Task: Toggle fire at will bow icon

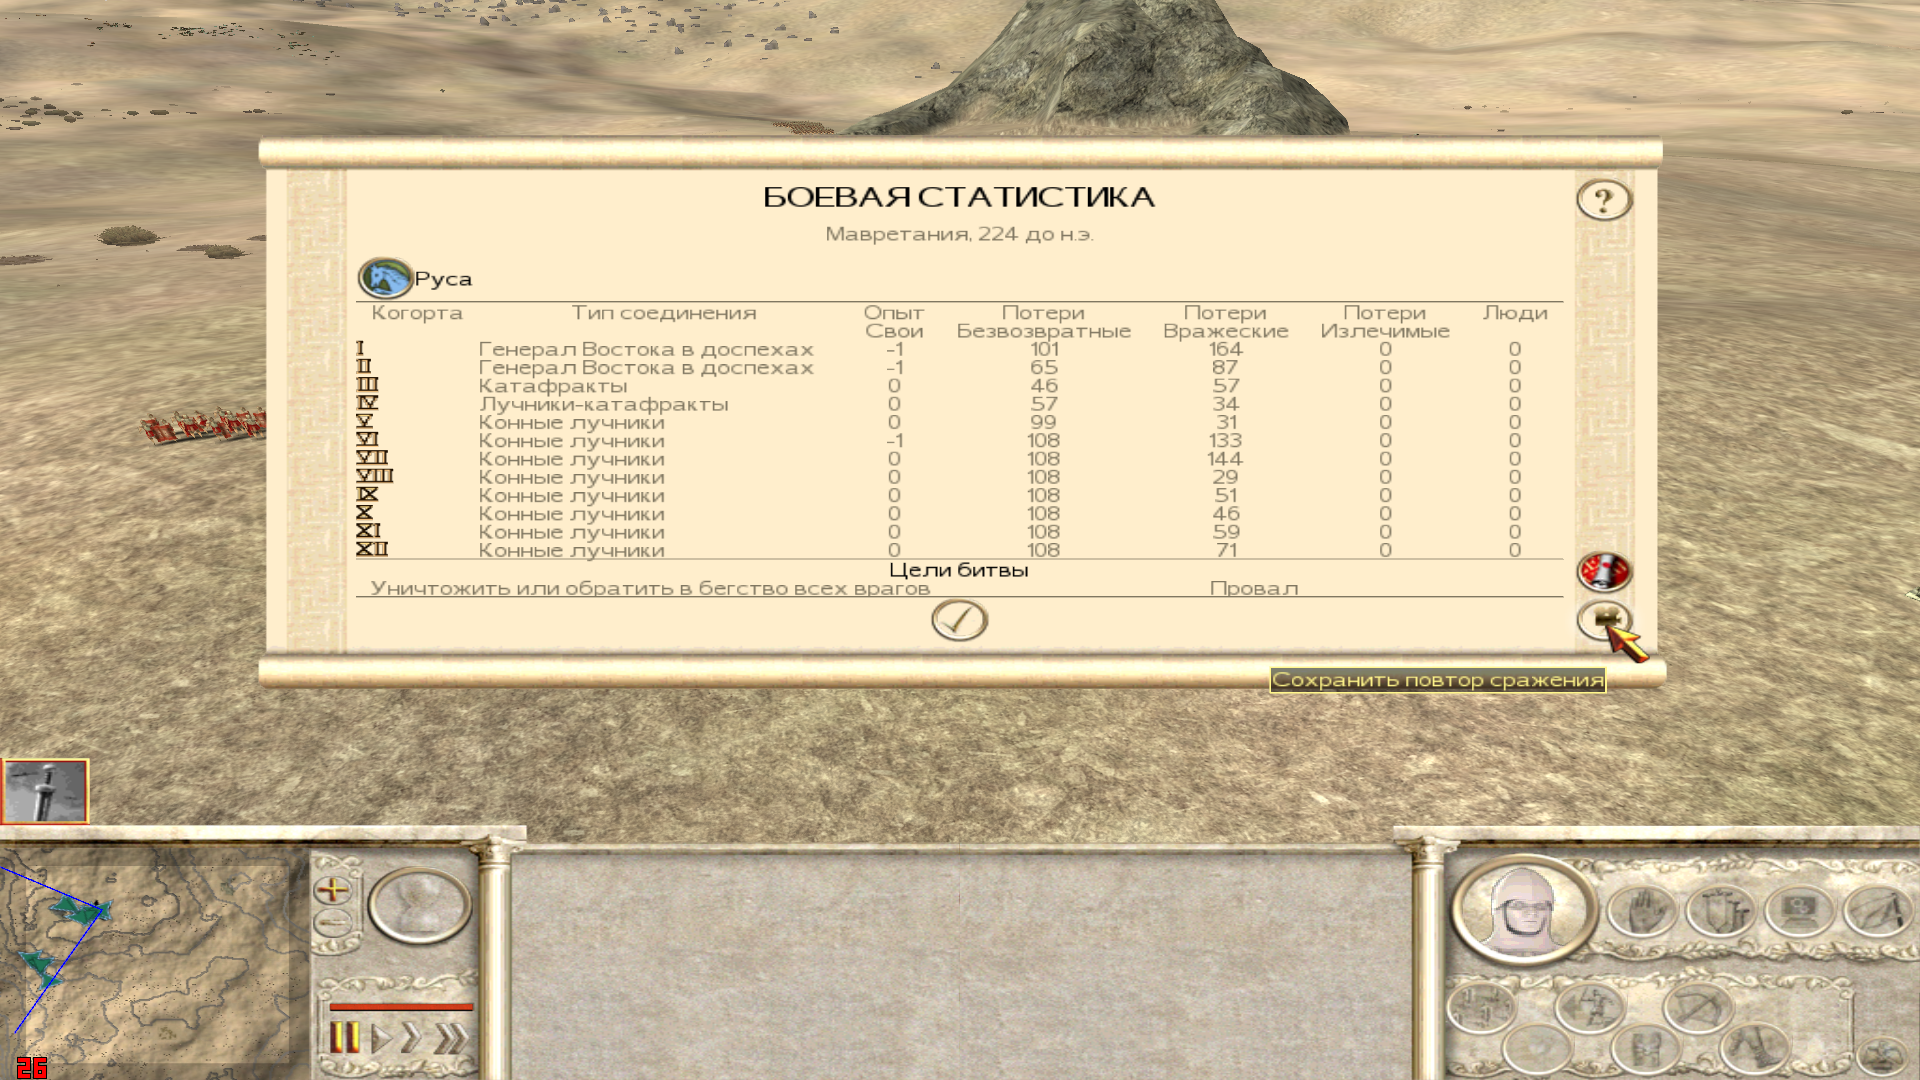Action: click(1699, 1006)
